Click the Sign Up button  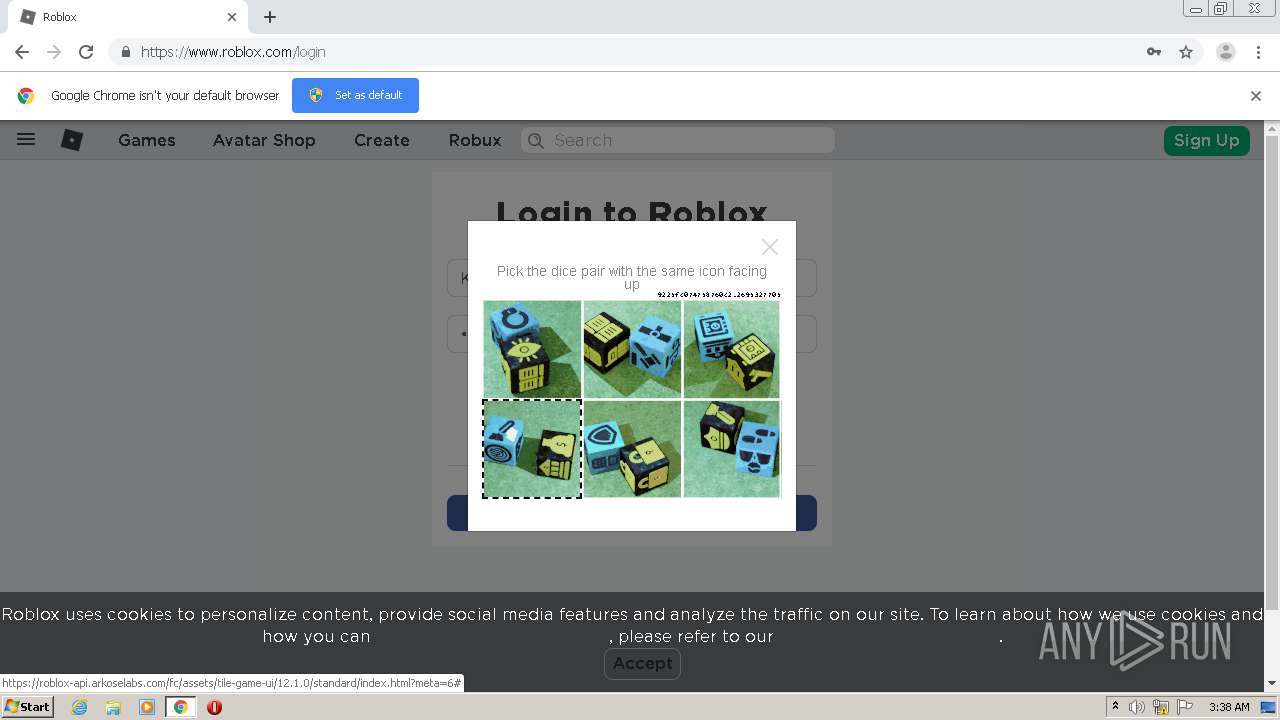(1206, 140)
